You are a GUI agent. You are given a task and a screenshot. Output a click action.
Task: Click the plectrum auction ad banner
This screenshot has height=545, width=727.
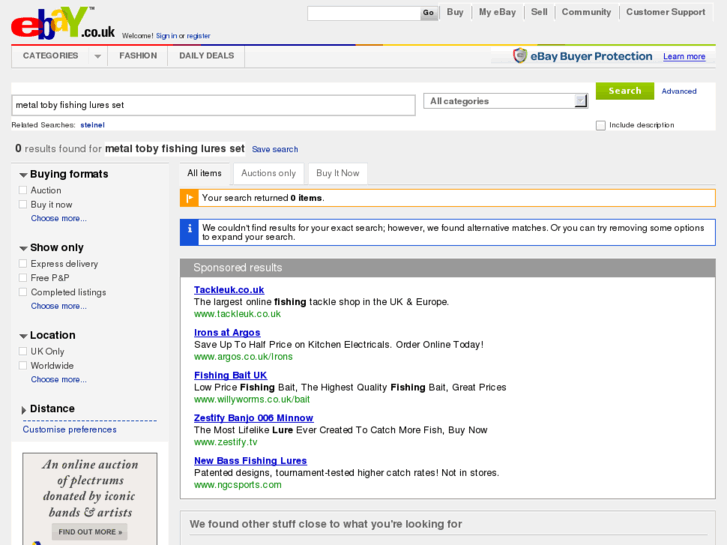click(x=90, y=499)
